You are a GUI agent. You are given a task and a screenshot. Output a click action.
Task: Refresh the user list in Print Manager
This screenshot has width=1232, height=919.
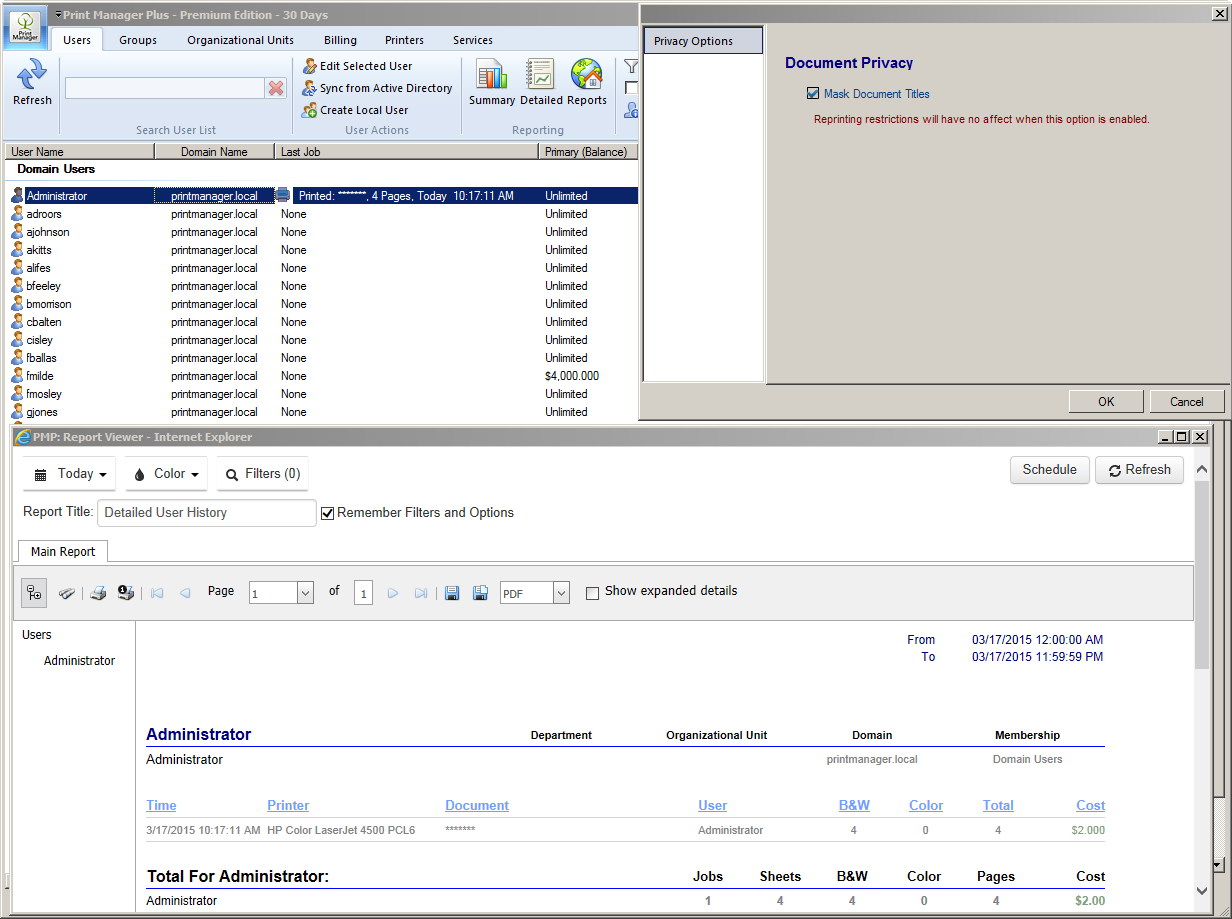32,82
